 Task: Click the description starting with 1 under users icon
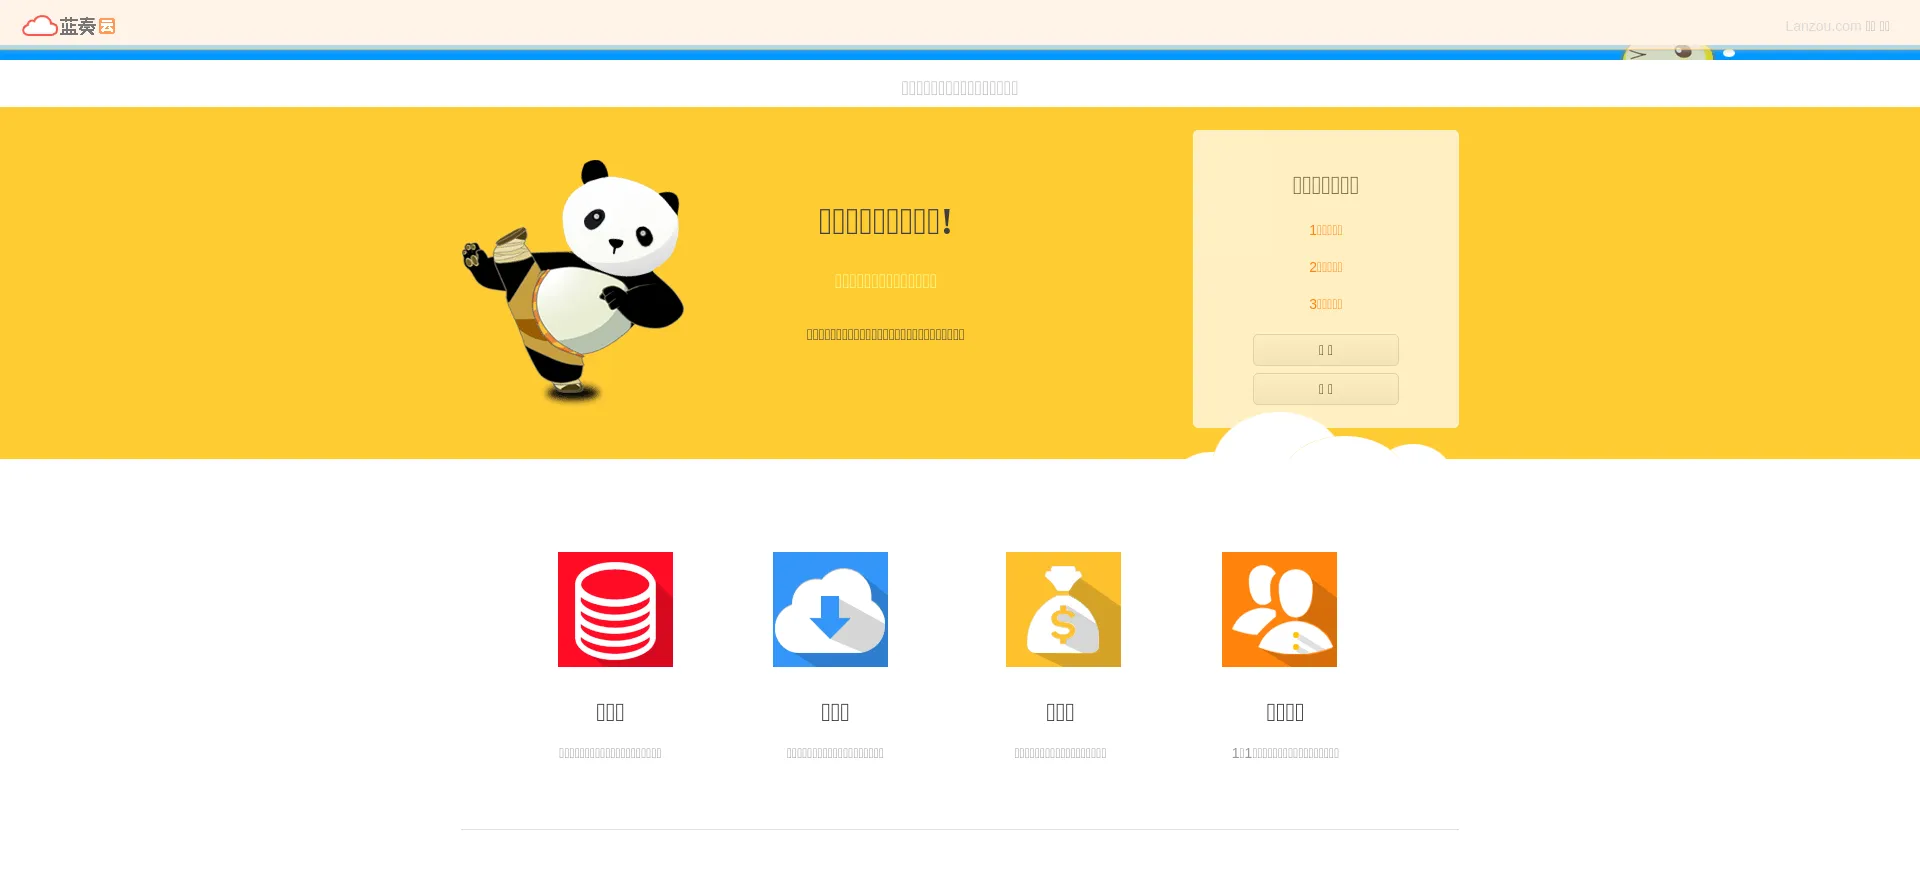pyautogui.click(x=1285, y=753)
